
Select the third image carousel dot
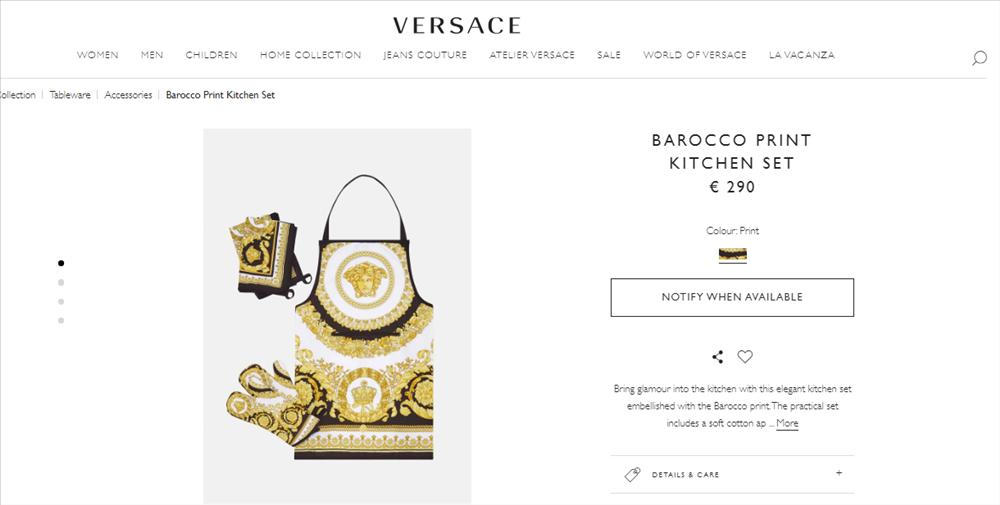point(61,301)
